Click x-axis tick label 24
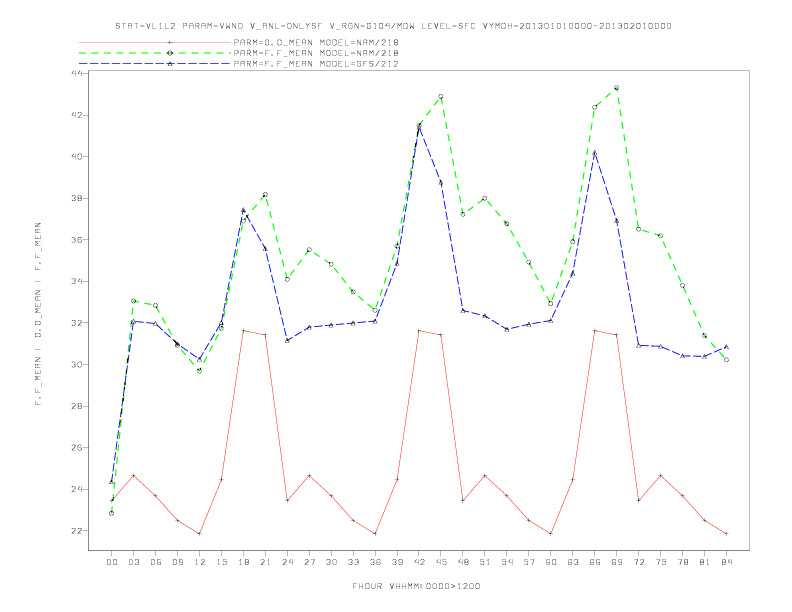Viewport: 792px width, 612px height. [287, 562]
